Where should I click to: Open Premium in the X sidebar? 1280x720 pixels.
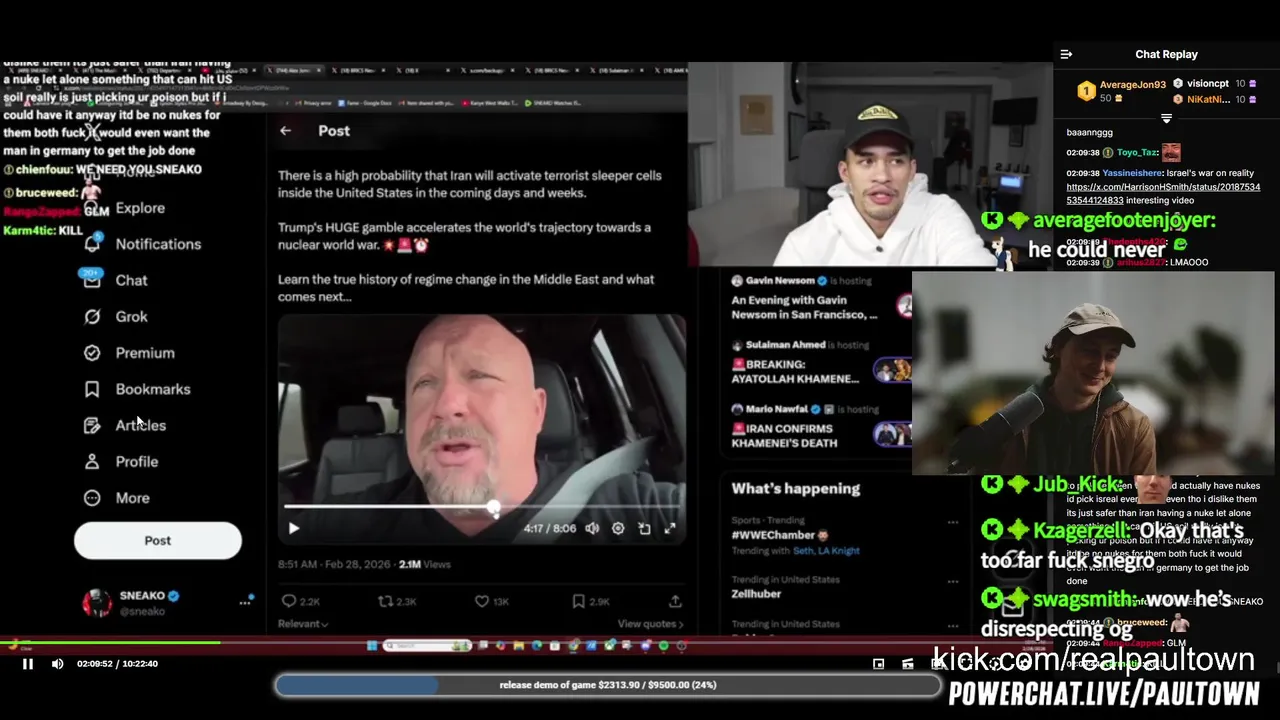pyautogui.click(x=145, y=353)
